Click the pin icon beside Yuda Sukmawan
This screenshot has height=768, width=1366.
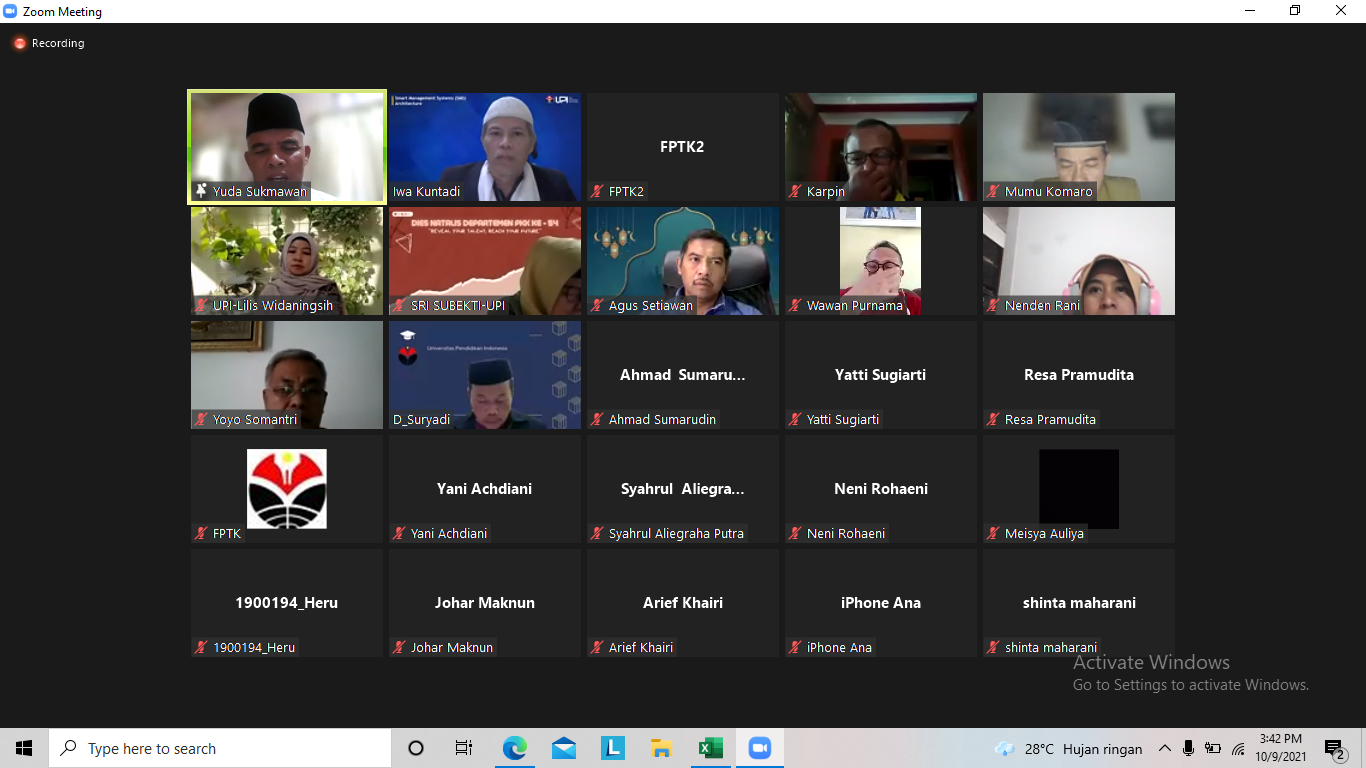[x=201, y=191]
